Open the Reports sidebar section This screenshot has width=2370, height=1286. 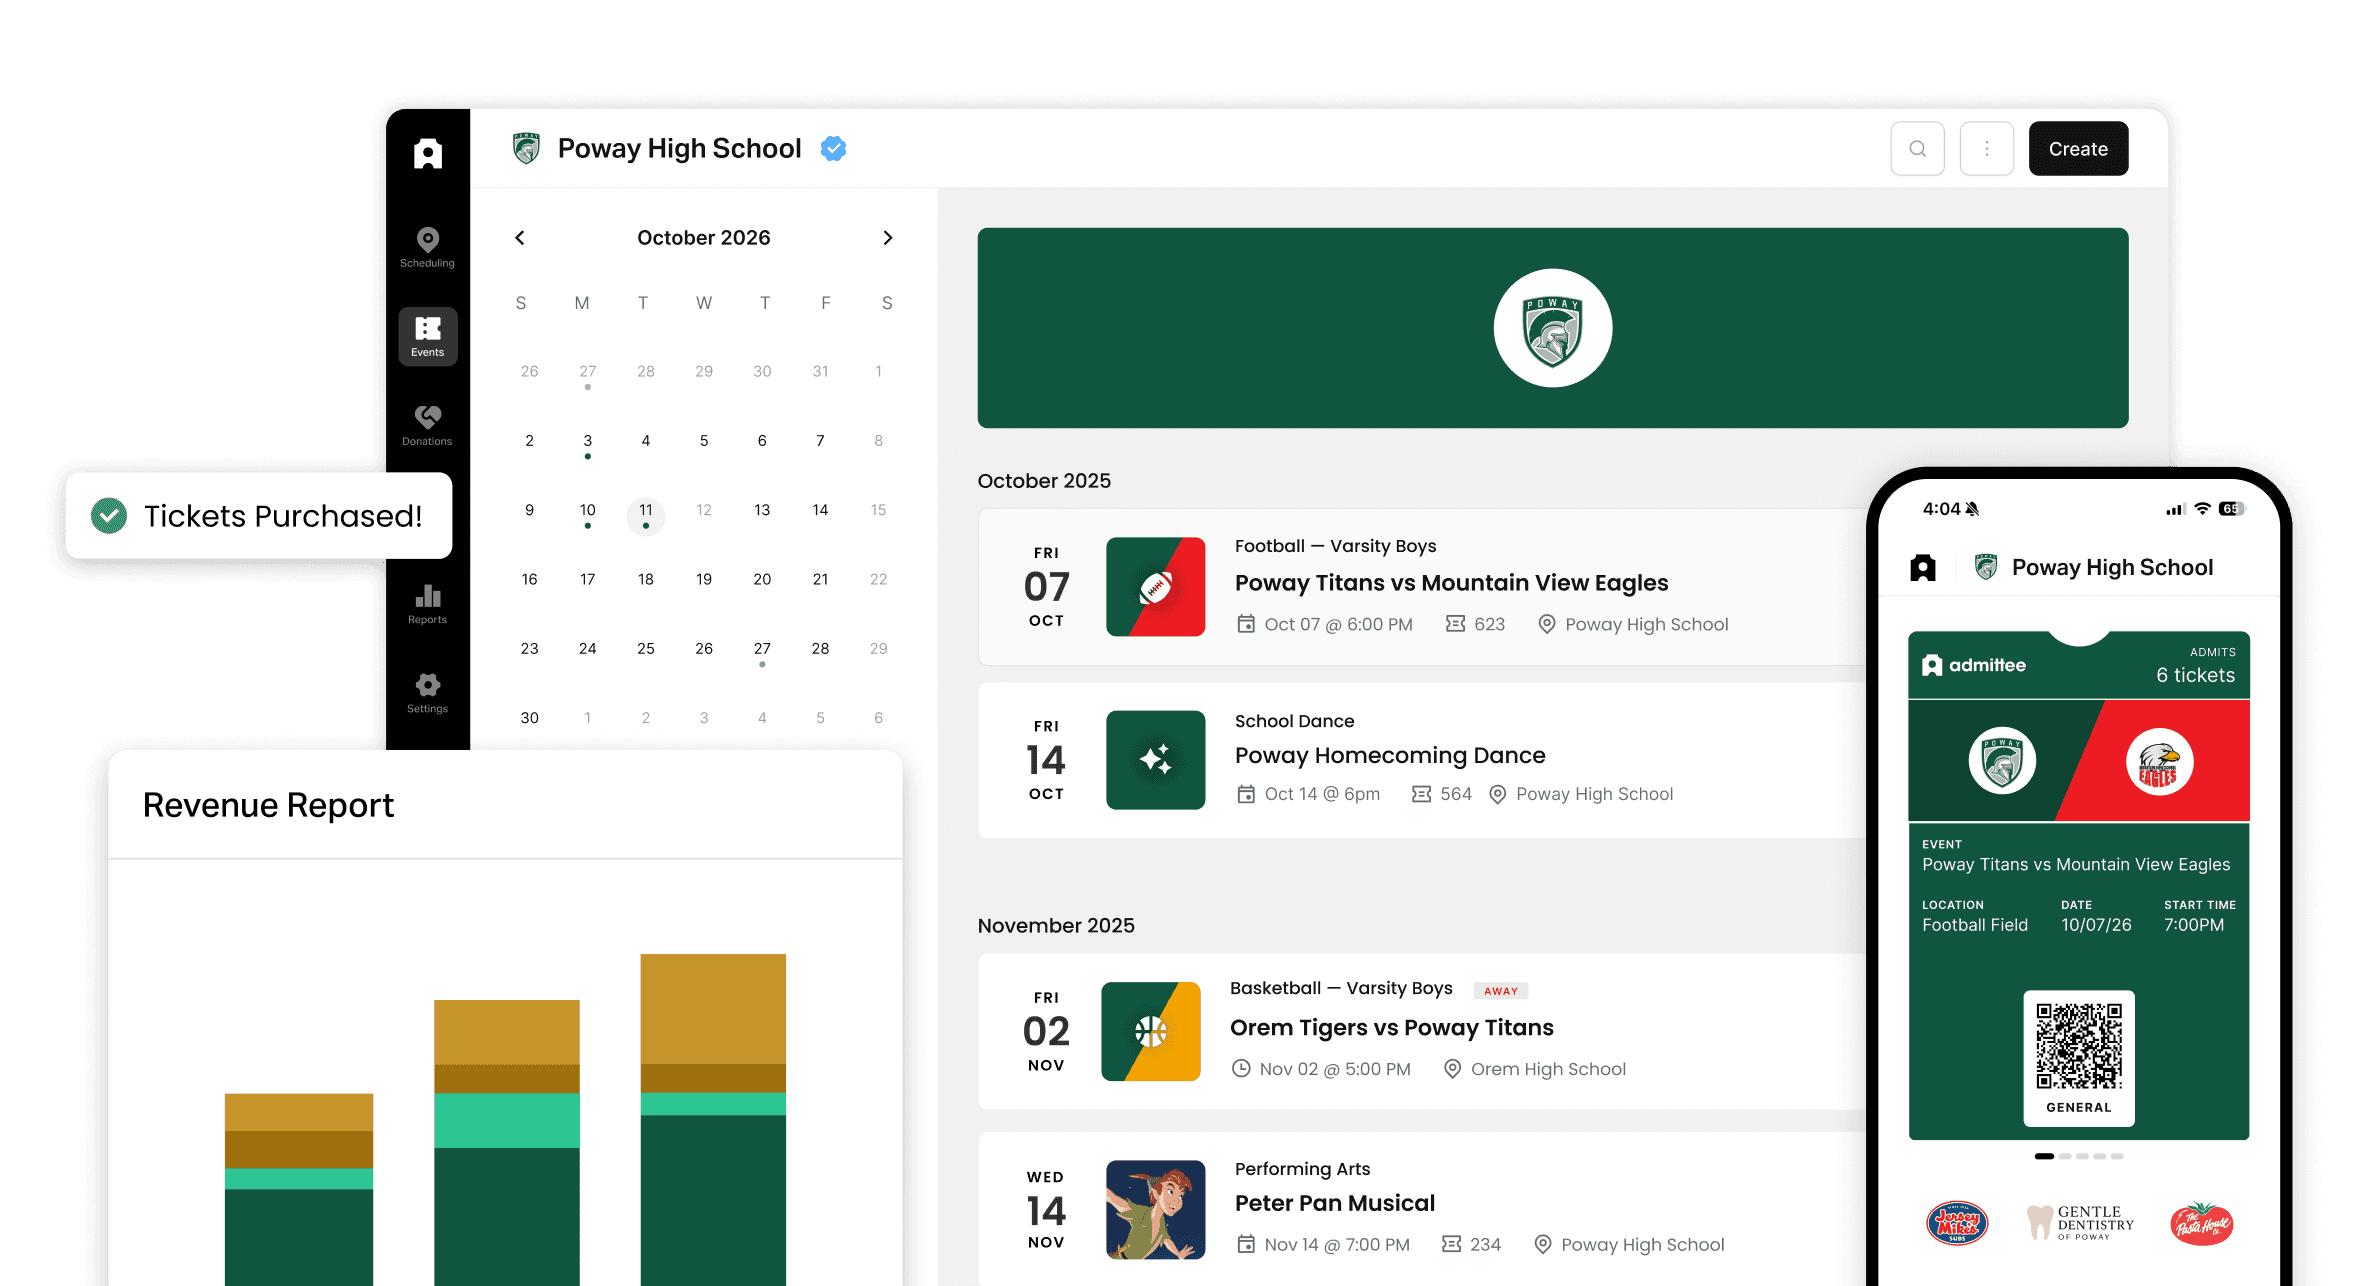pos(427,603)
